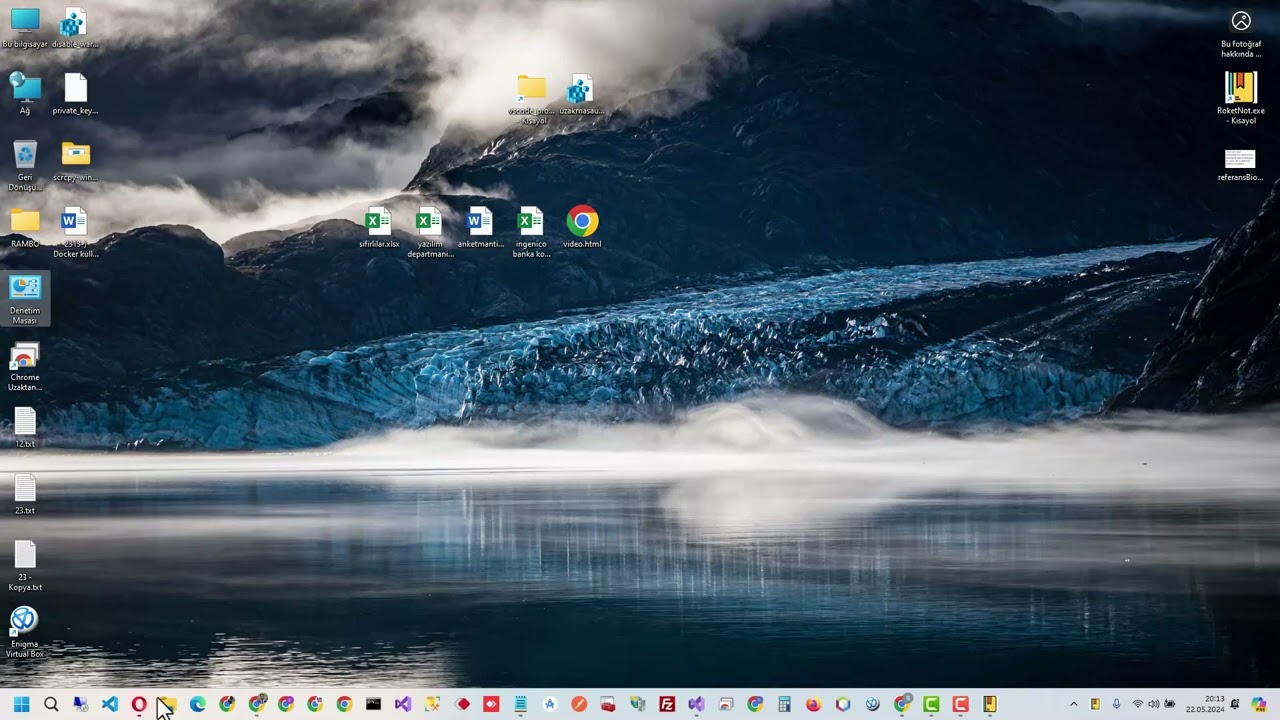Open the notifications bell icon

(1235, 704)
